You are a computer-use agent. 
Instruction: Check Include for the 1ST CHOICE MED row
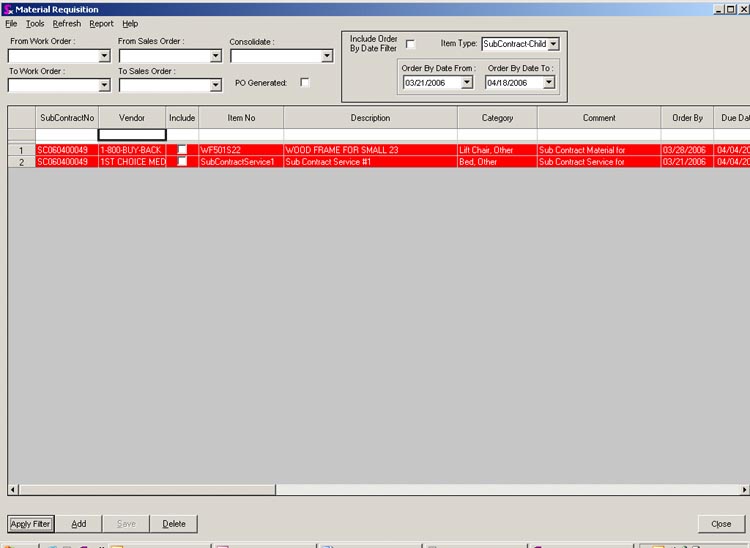(x=182, y=161)
